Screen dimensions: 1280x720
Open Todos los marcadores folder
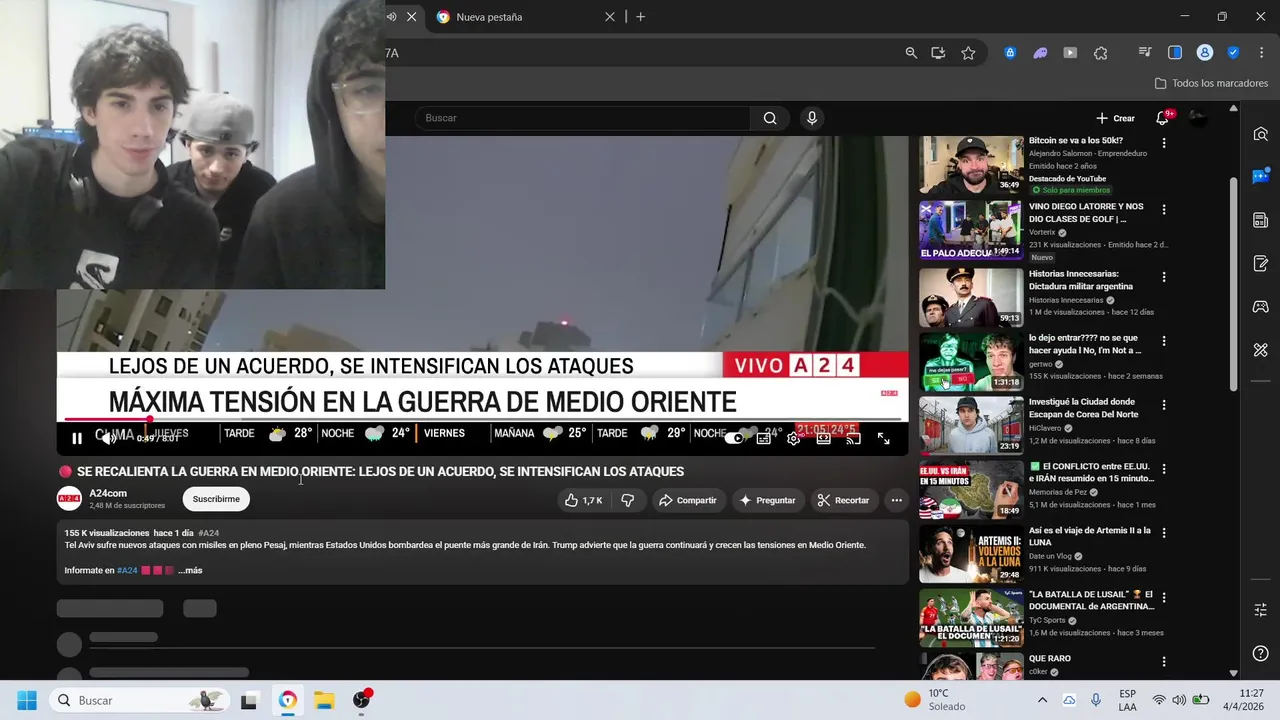click(x=1211, y=83)
